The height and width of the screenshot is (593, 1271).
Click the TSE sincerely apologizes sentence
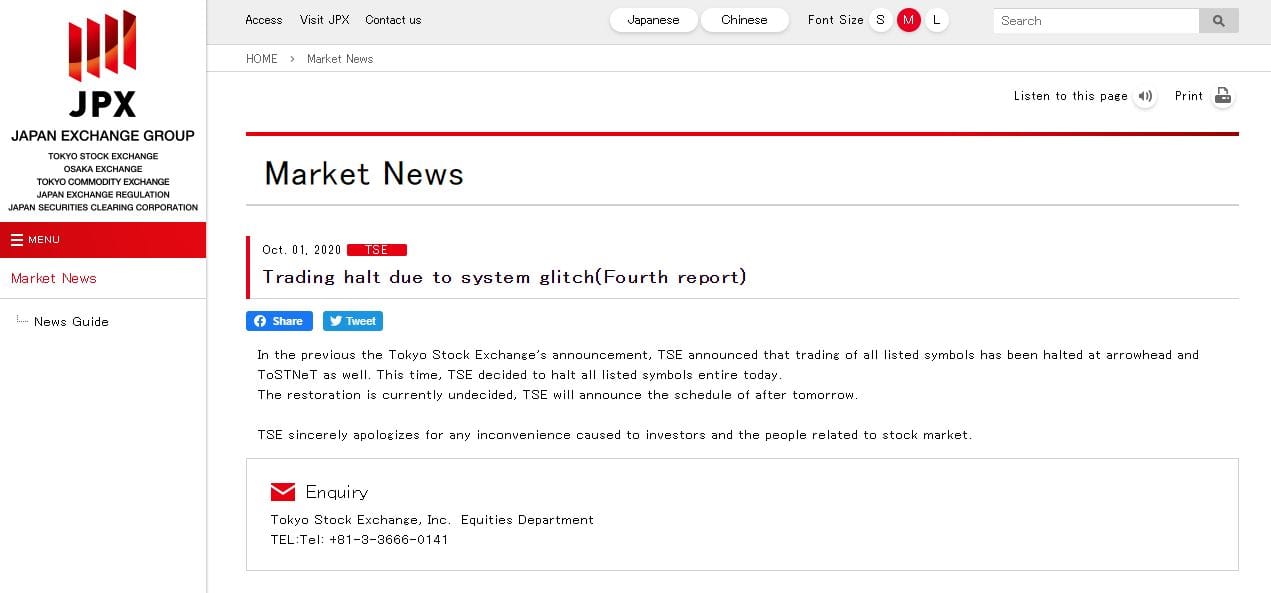(614, 435)
